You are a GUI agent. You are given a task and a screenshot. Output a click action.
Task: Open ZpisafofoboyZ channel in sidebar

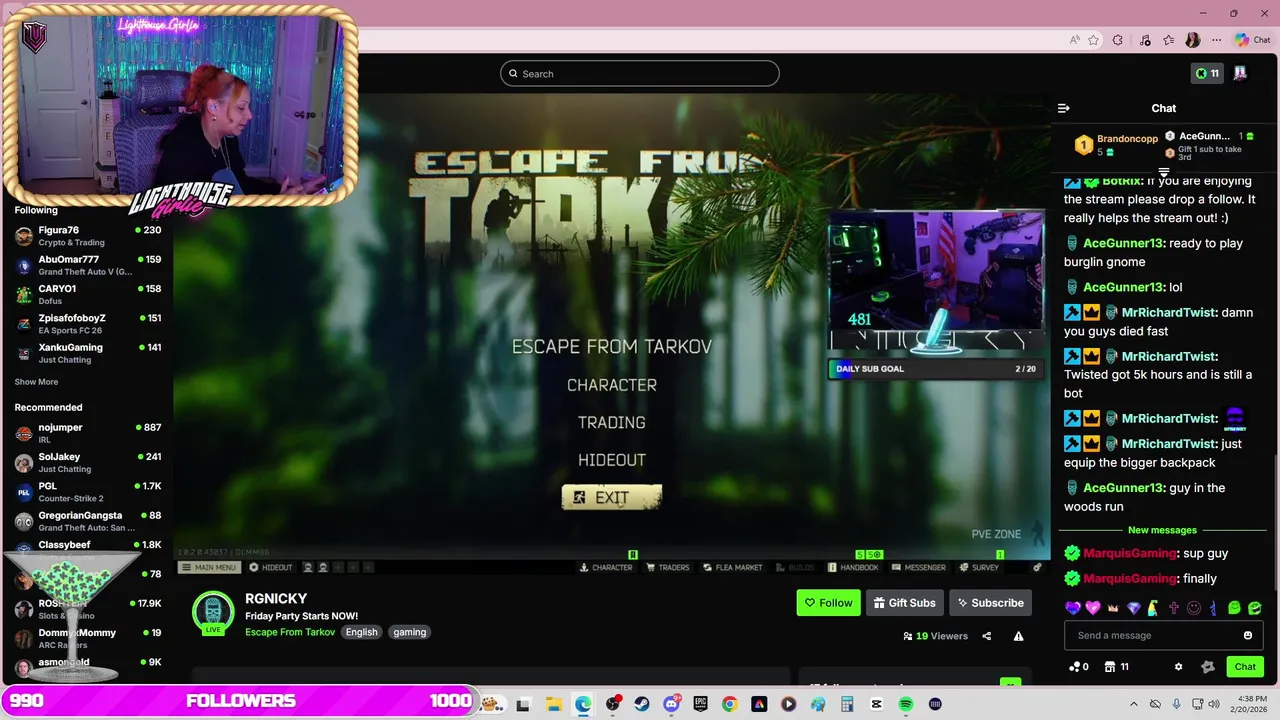click(x=88, y=323)
